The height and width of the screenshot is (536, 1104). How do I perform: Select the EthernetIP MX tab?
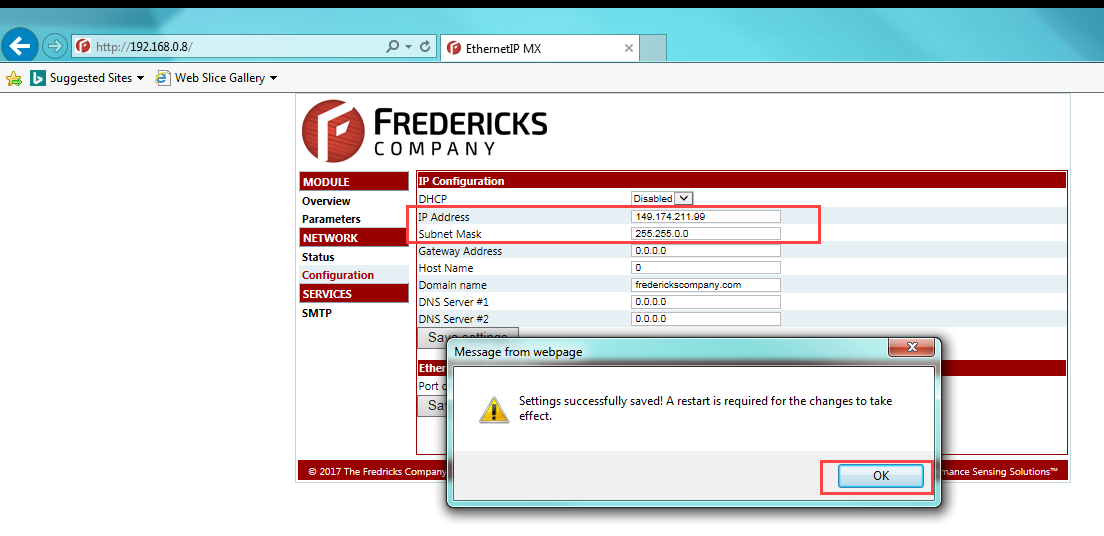click(x=539, y=48)
